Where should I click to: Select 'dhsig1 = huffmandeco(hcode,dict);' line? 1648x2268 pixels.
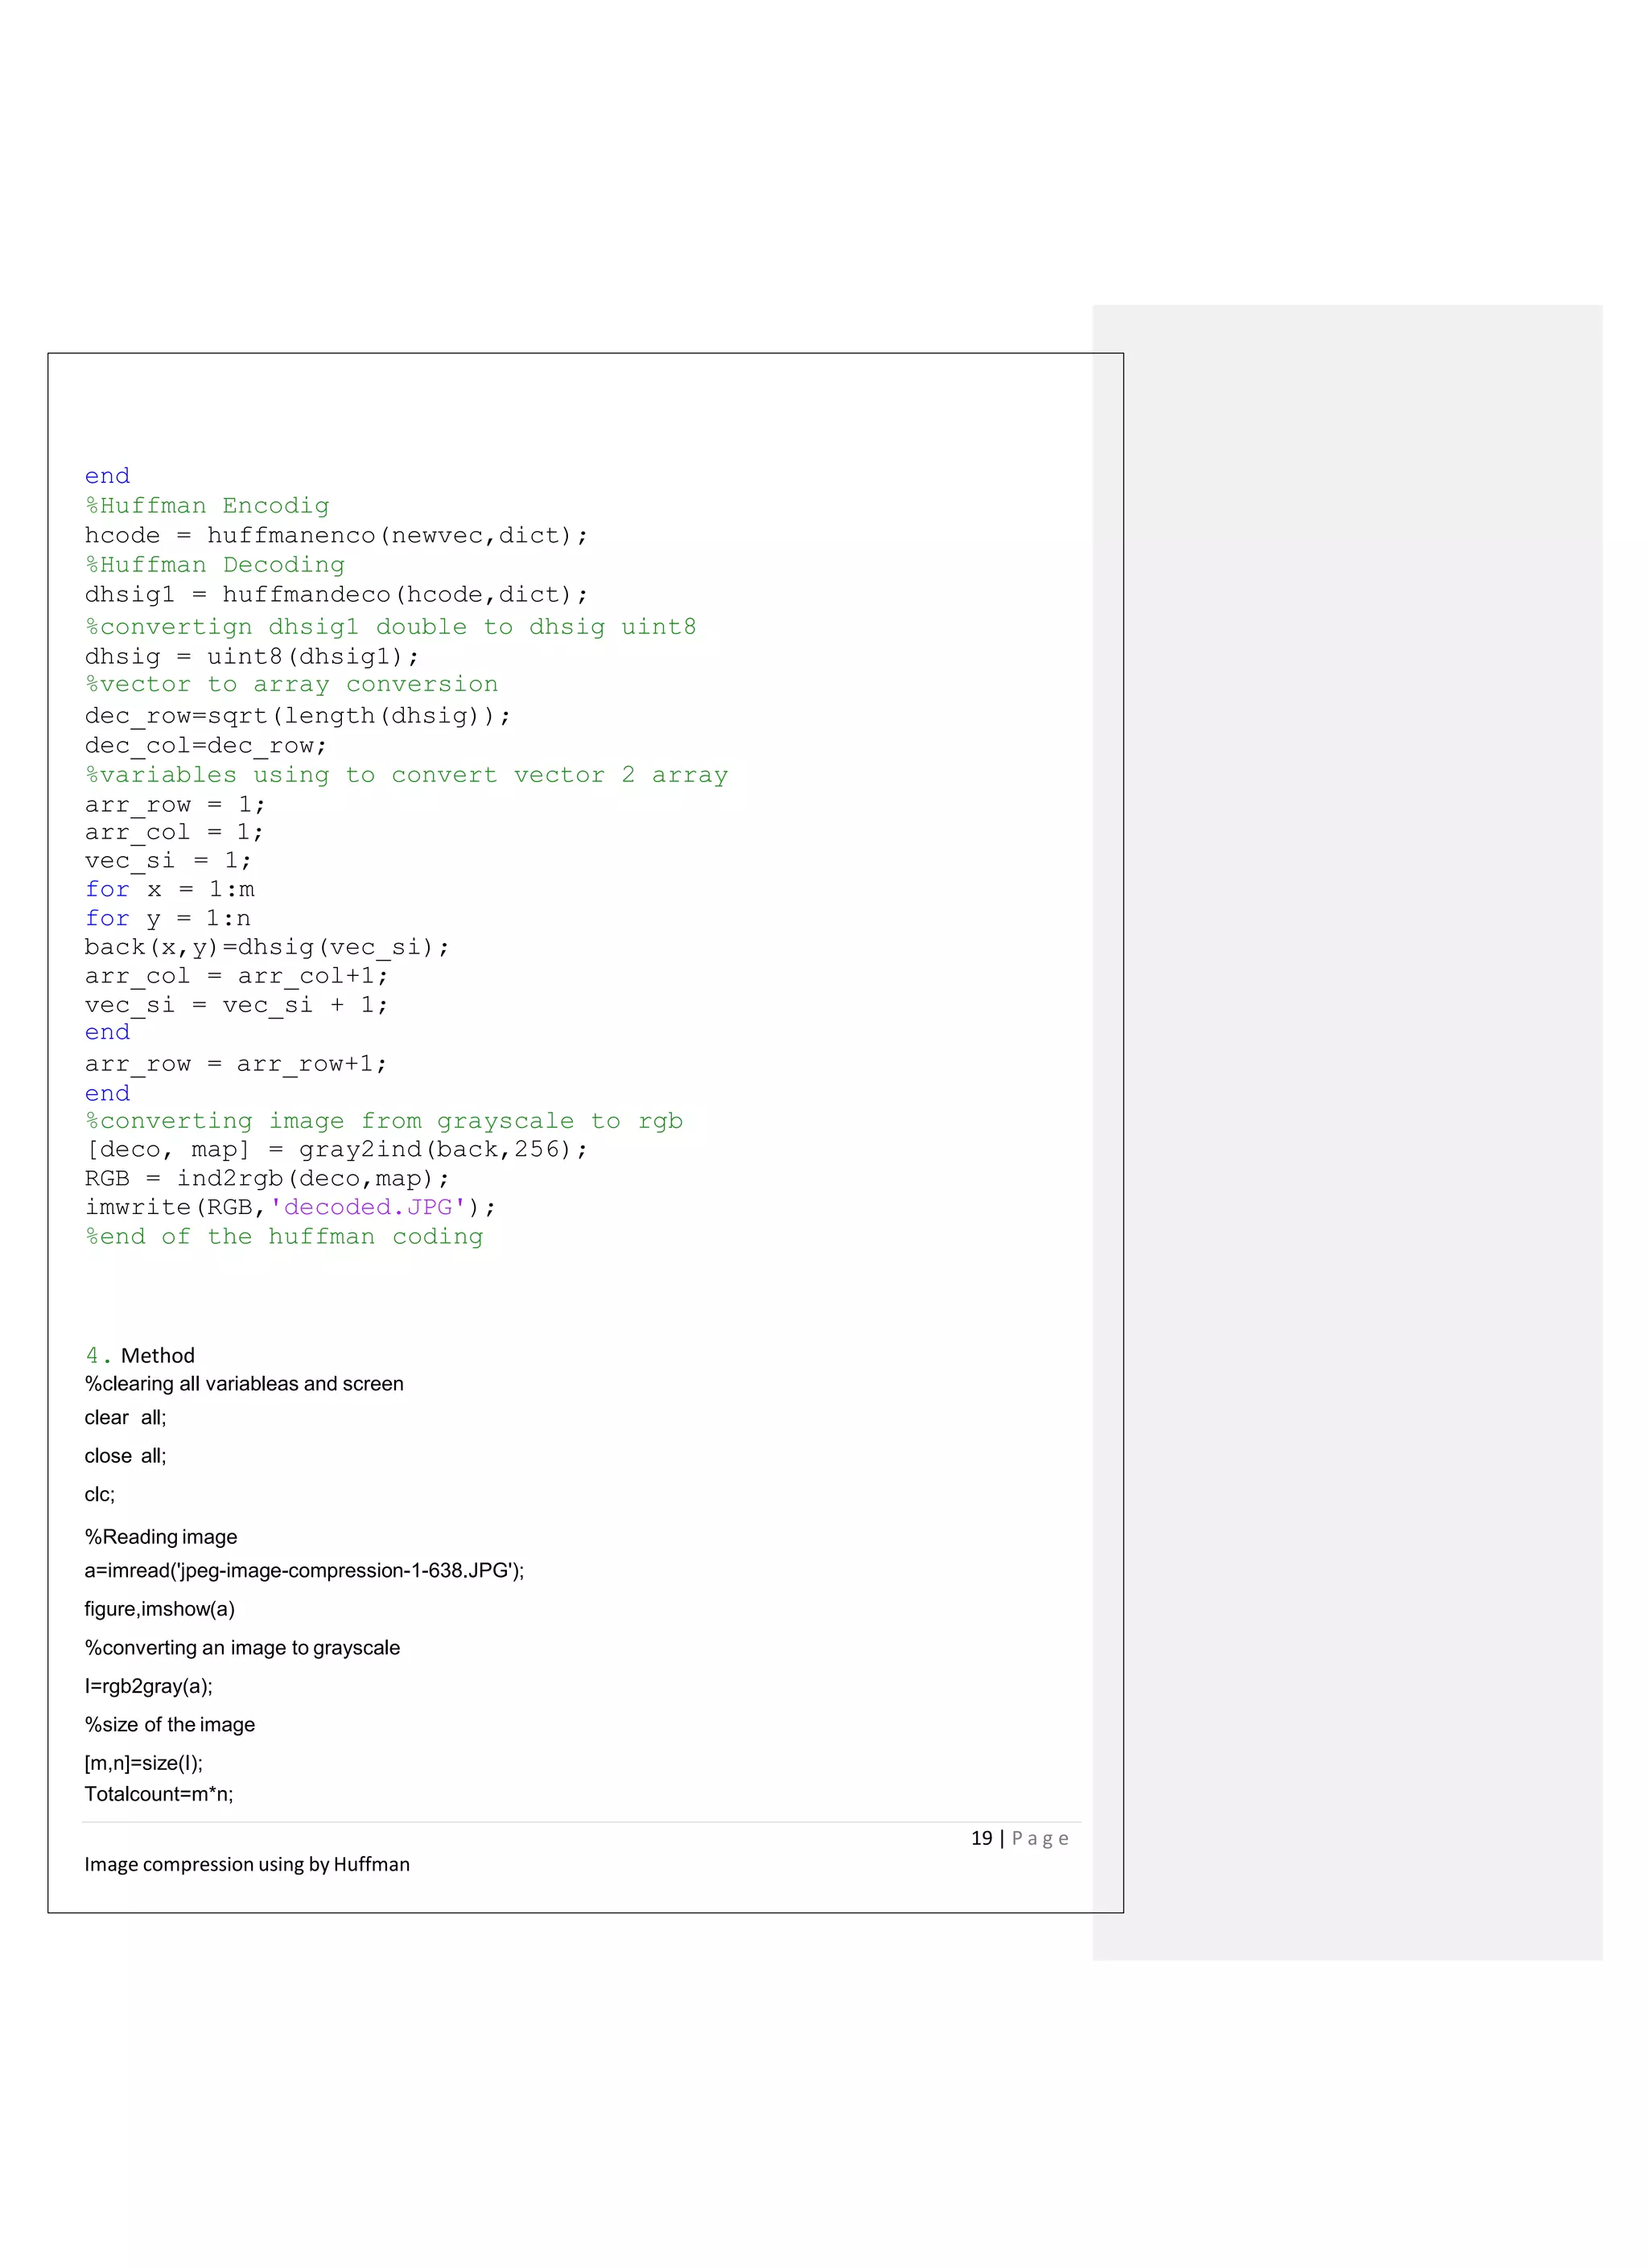[x=336, y=595]
